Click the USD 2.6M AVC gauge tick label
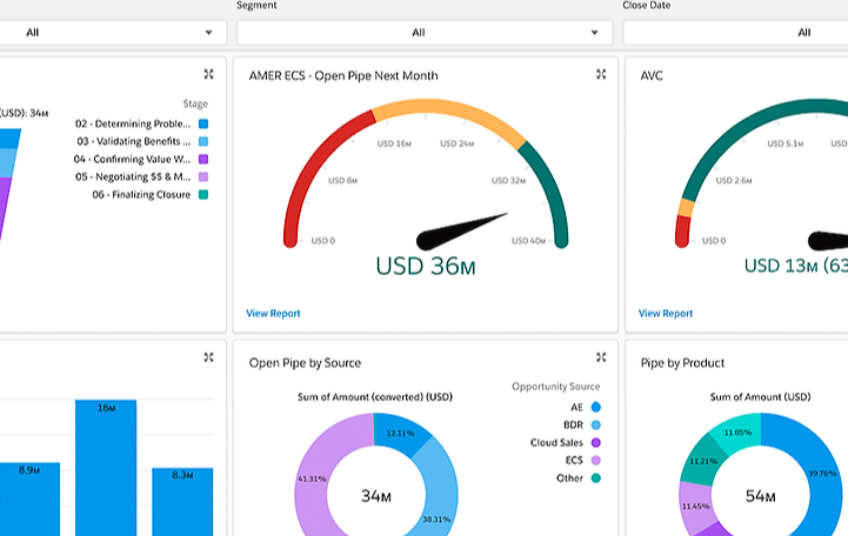The height and width of the screenshot is (536, 848). 734,180
